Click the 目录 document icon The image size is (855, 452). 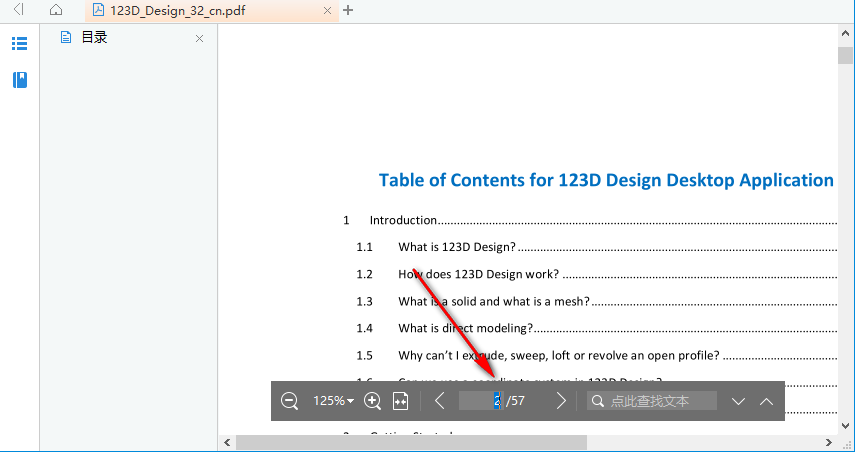[66, 37]
